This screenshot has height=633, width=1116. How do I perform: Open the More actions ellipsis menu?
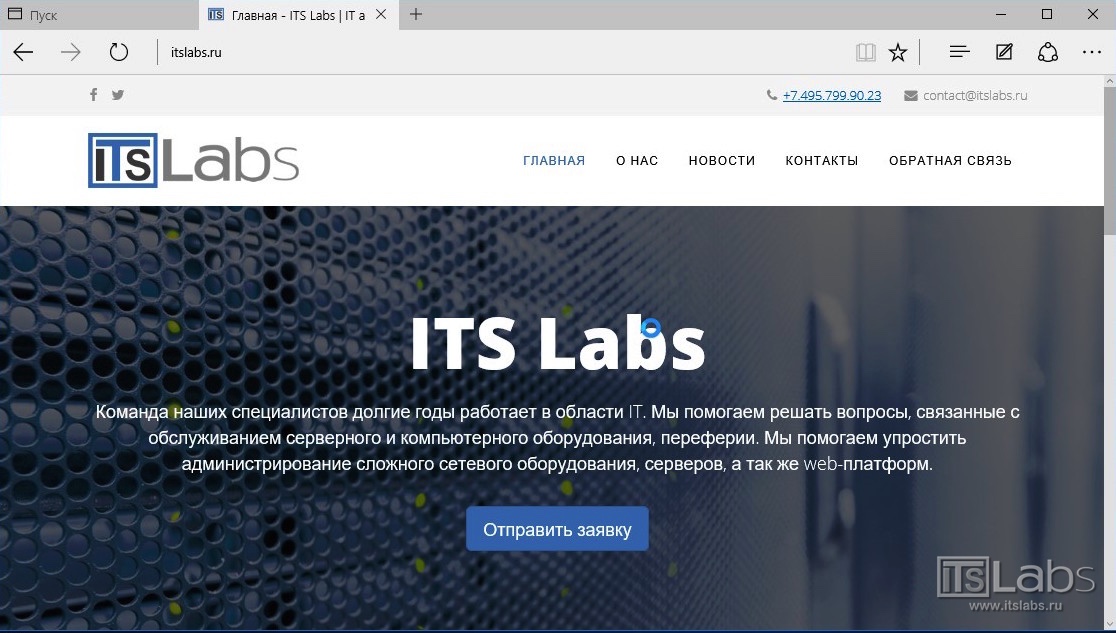point(1092,52)
